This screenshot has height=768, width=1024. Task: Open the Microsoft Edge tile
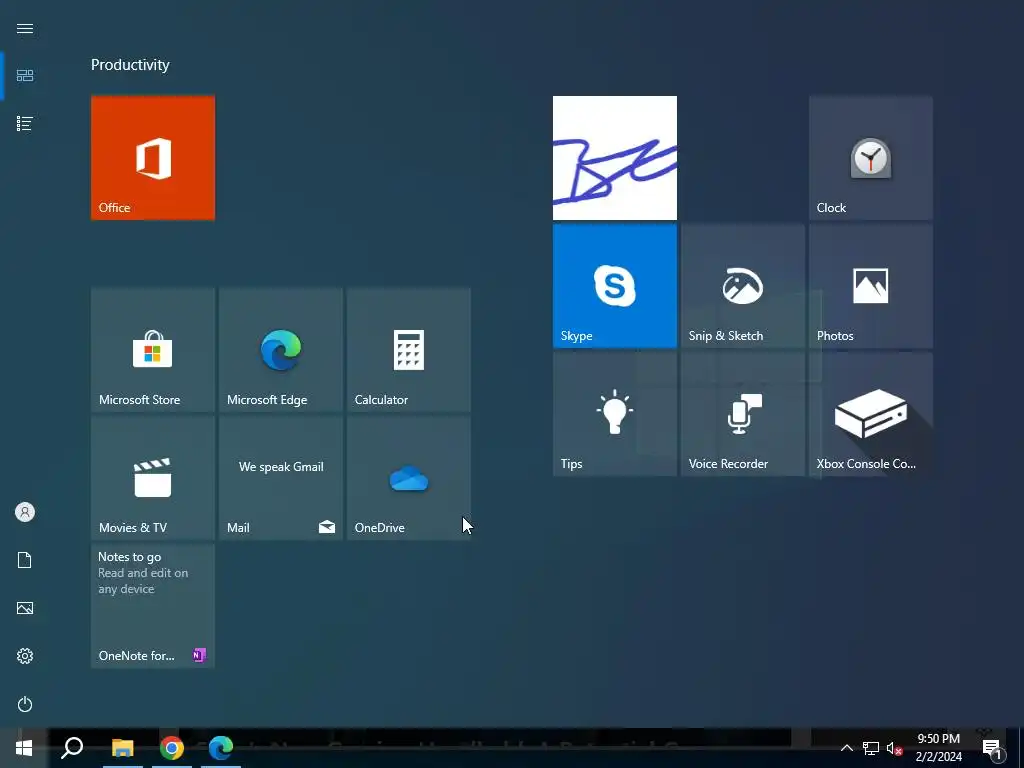281,350
